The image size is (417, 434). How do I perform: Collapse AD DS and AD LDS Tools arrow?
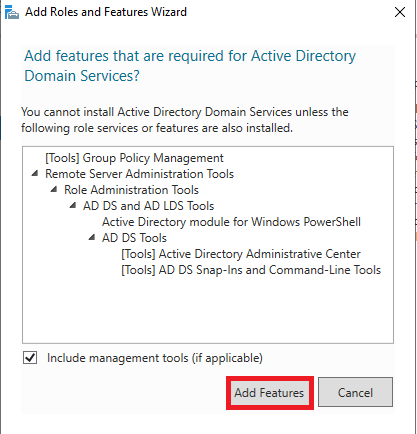(x=73, y=206)
